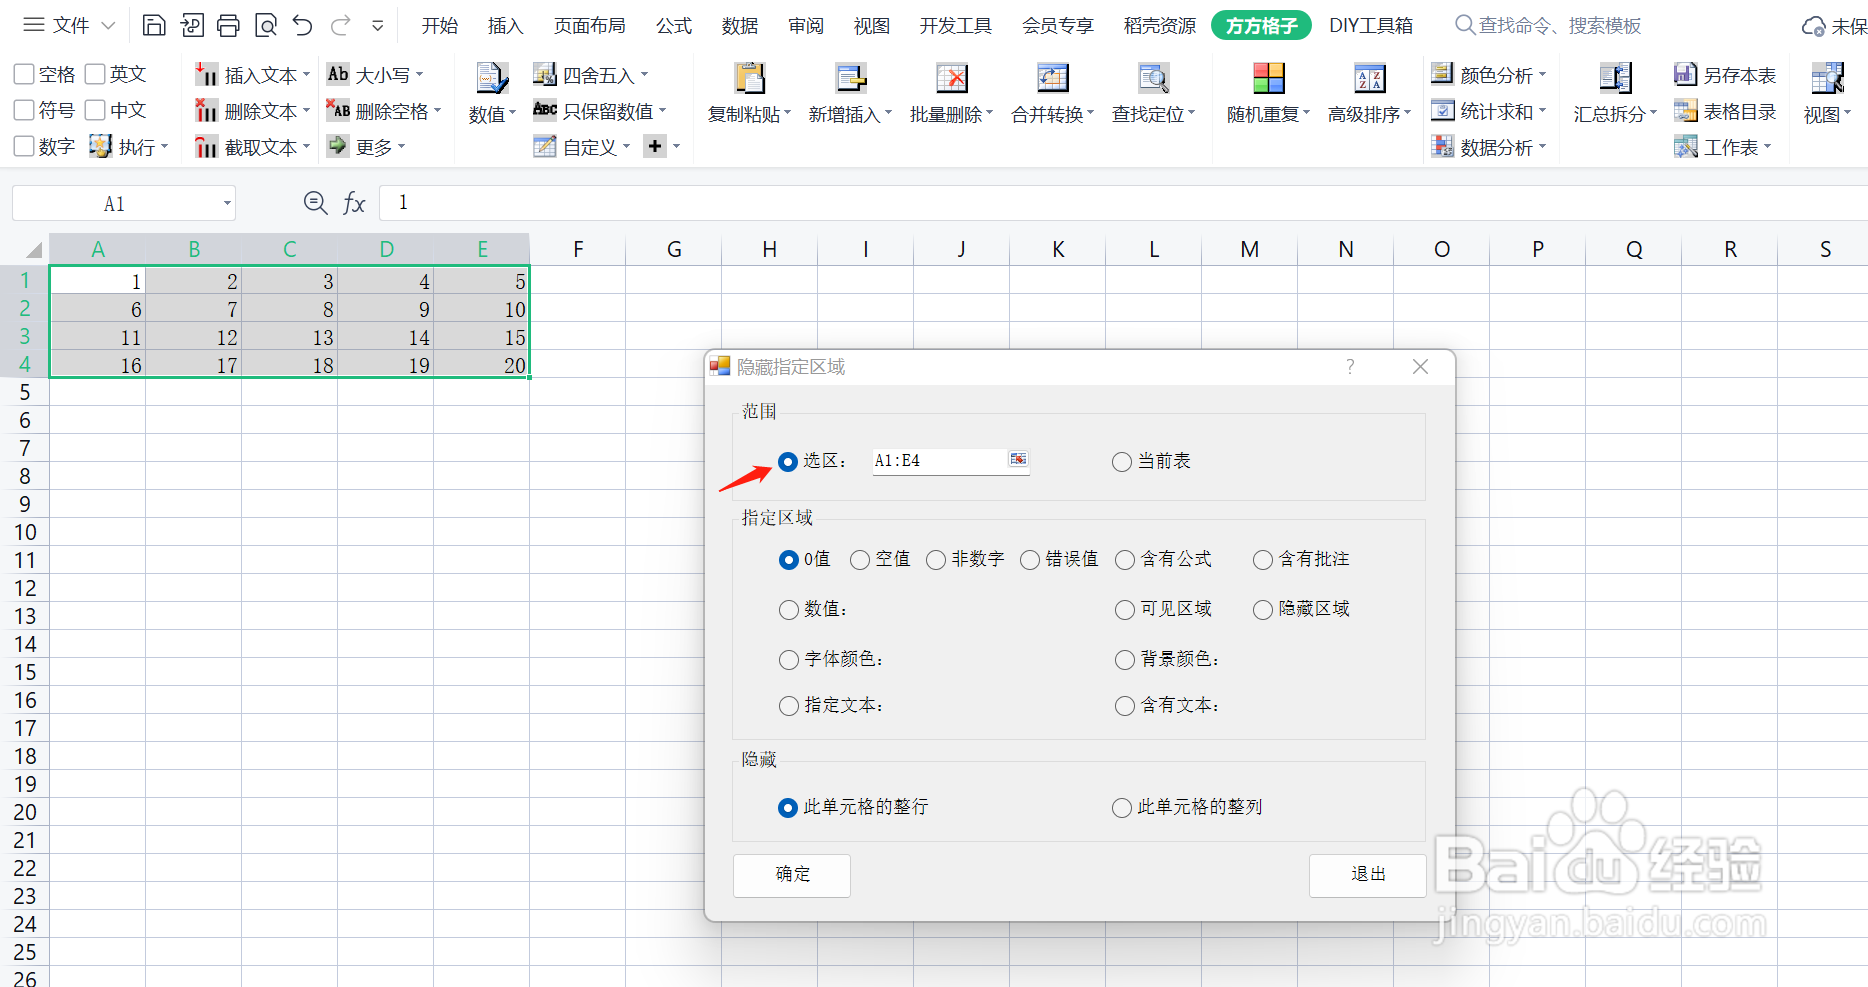Check the 英文 checkbox
Screen dimensions: 1868x987
click(x=95, y=74)
